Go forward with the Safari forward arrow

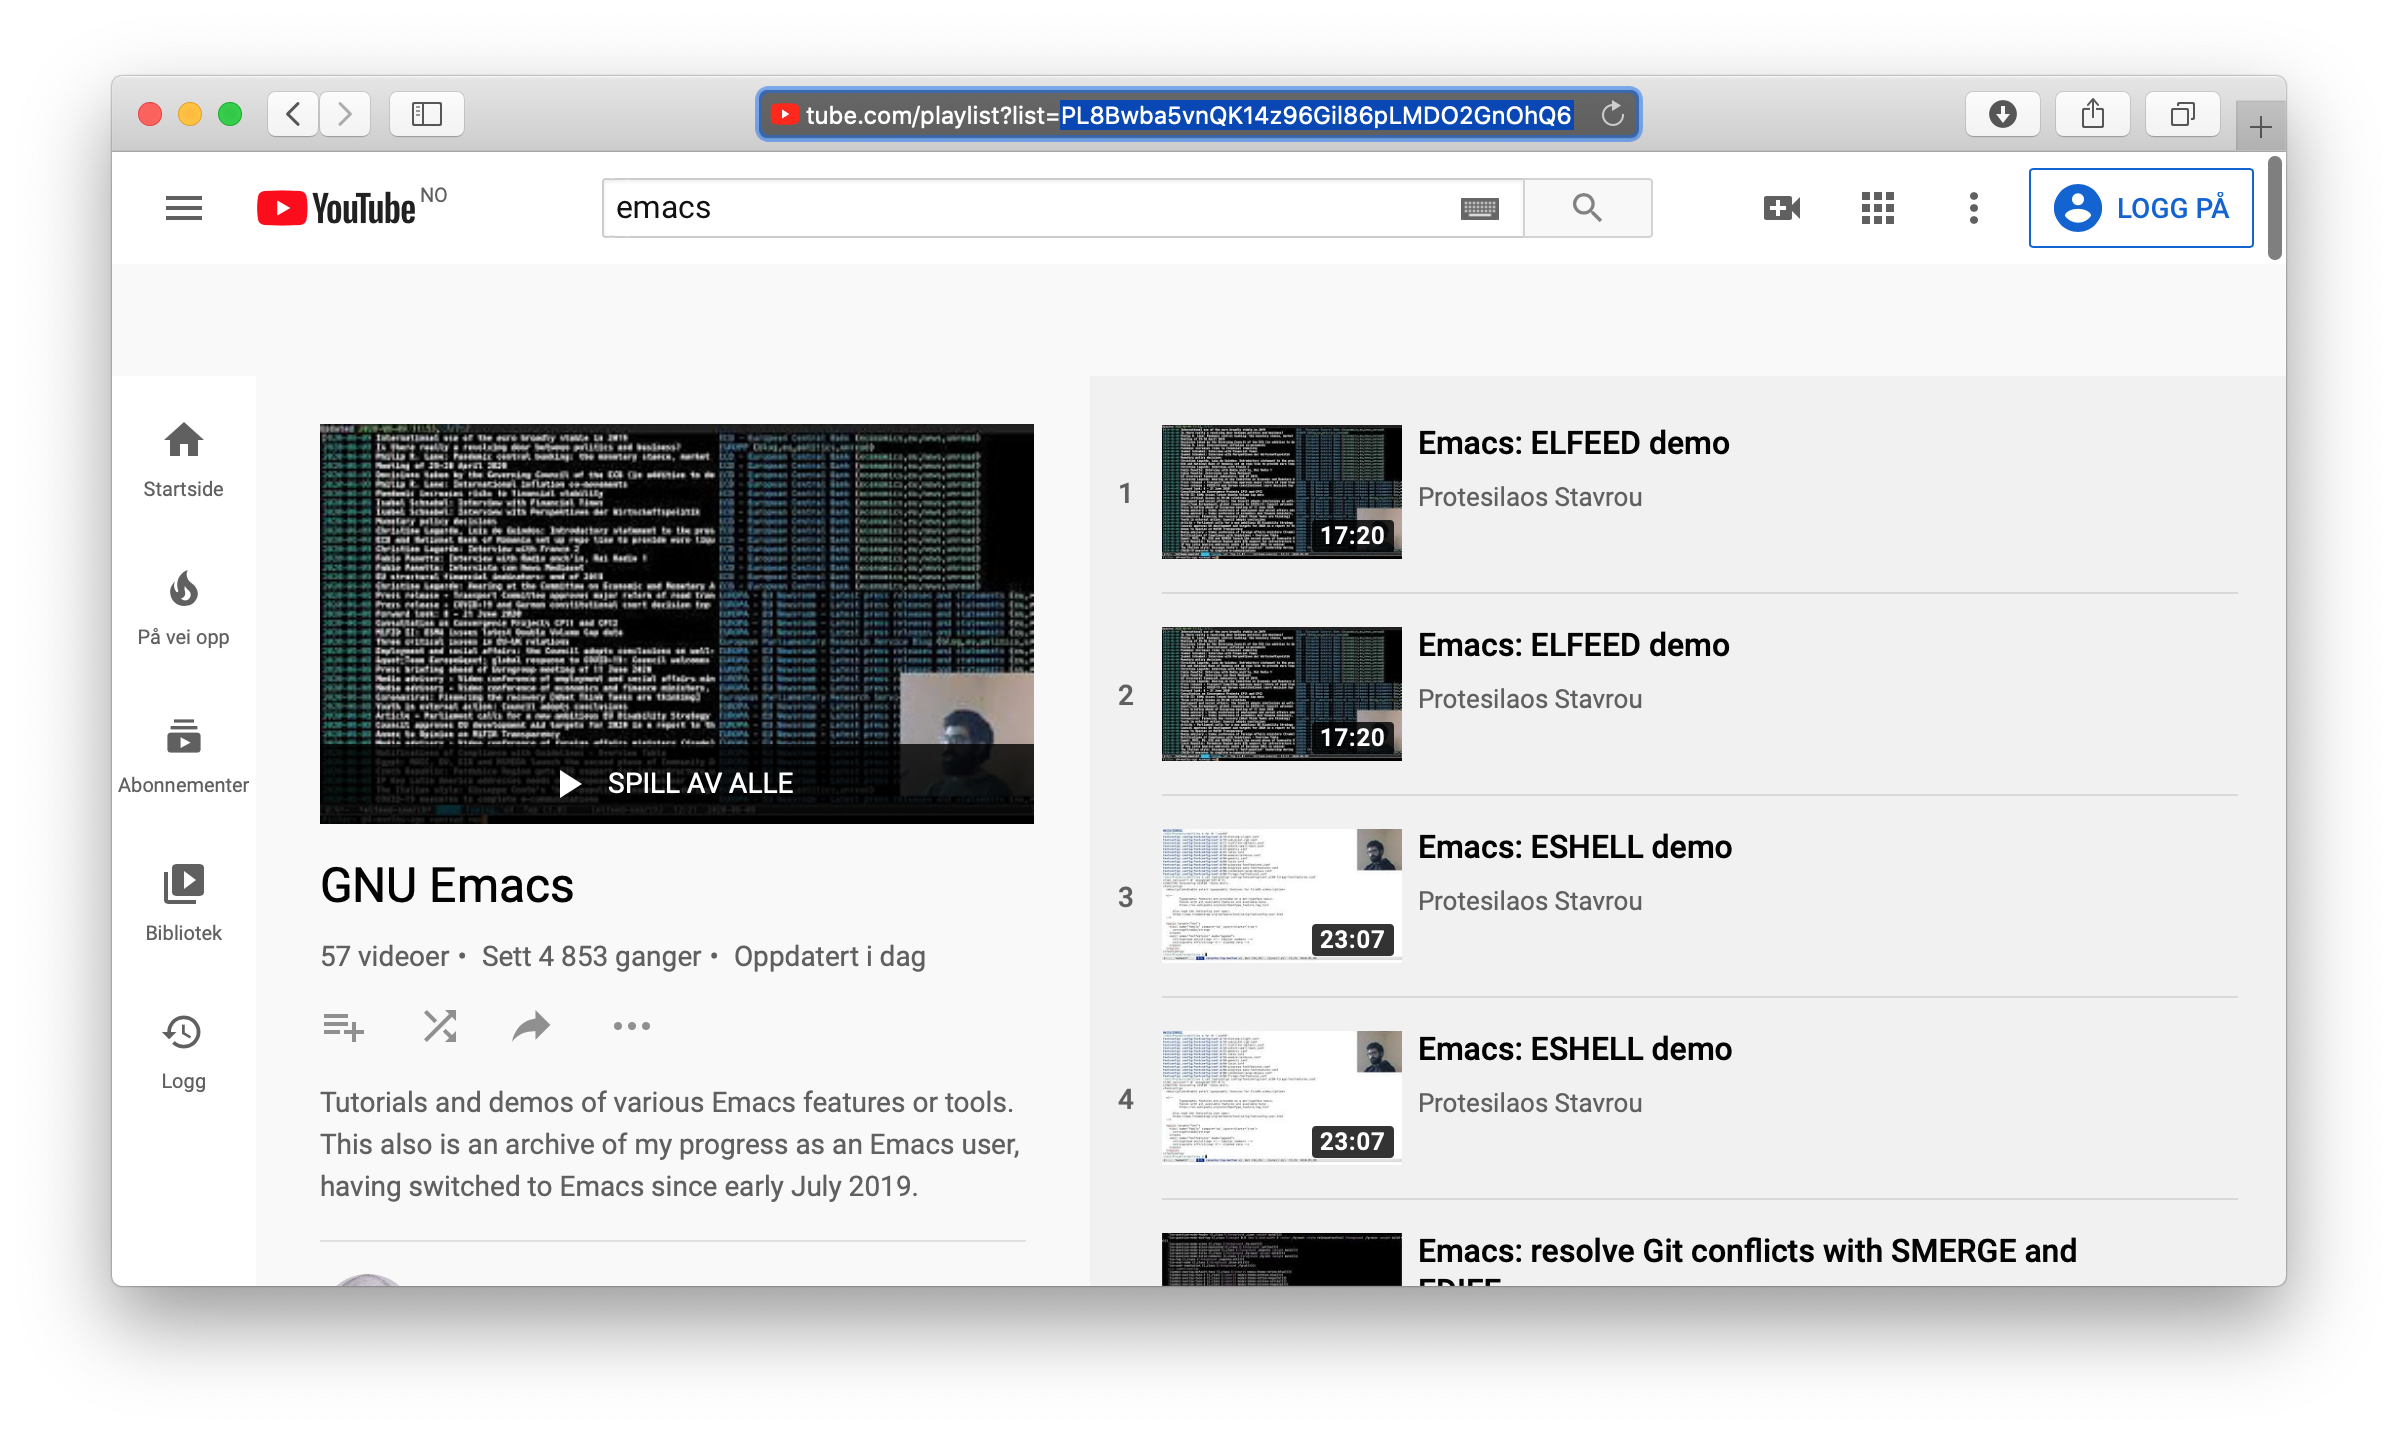345,114
